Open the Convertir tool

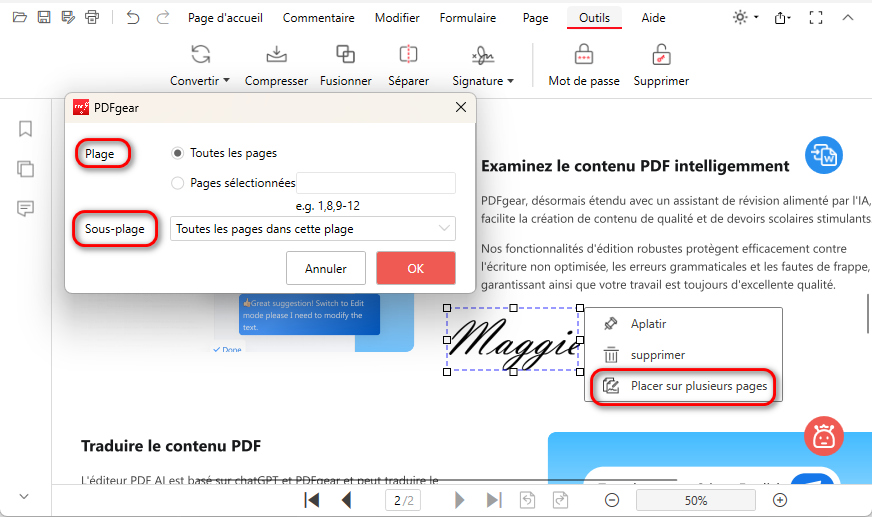tap(200, 65)
